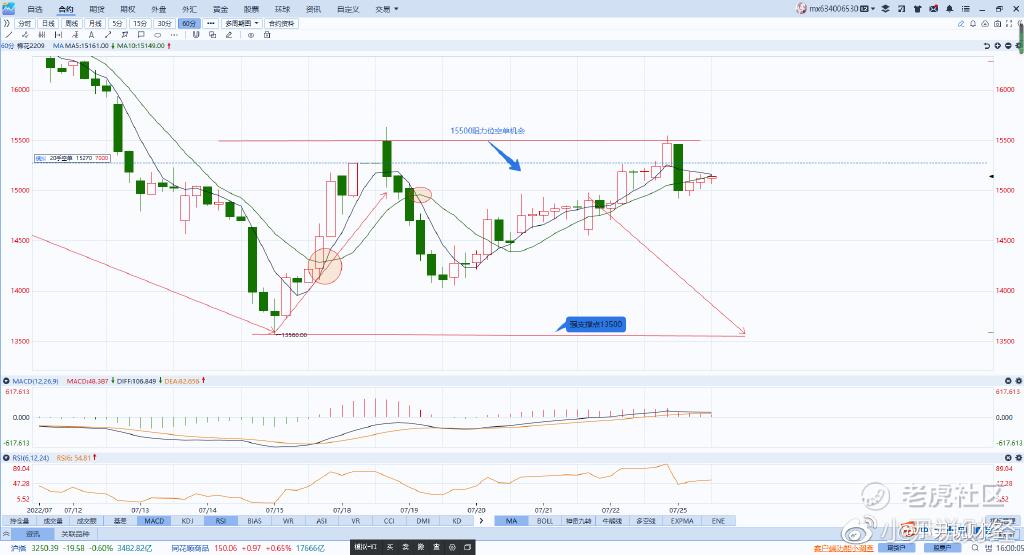Click the magnet snap drawing icon
Viewport: 1024px width, 555px height.
(x=195, y=35)
